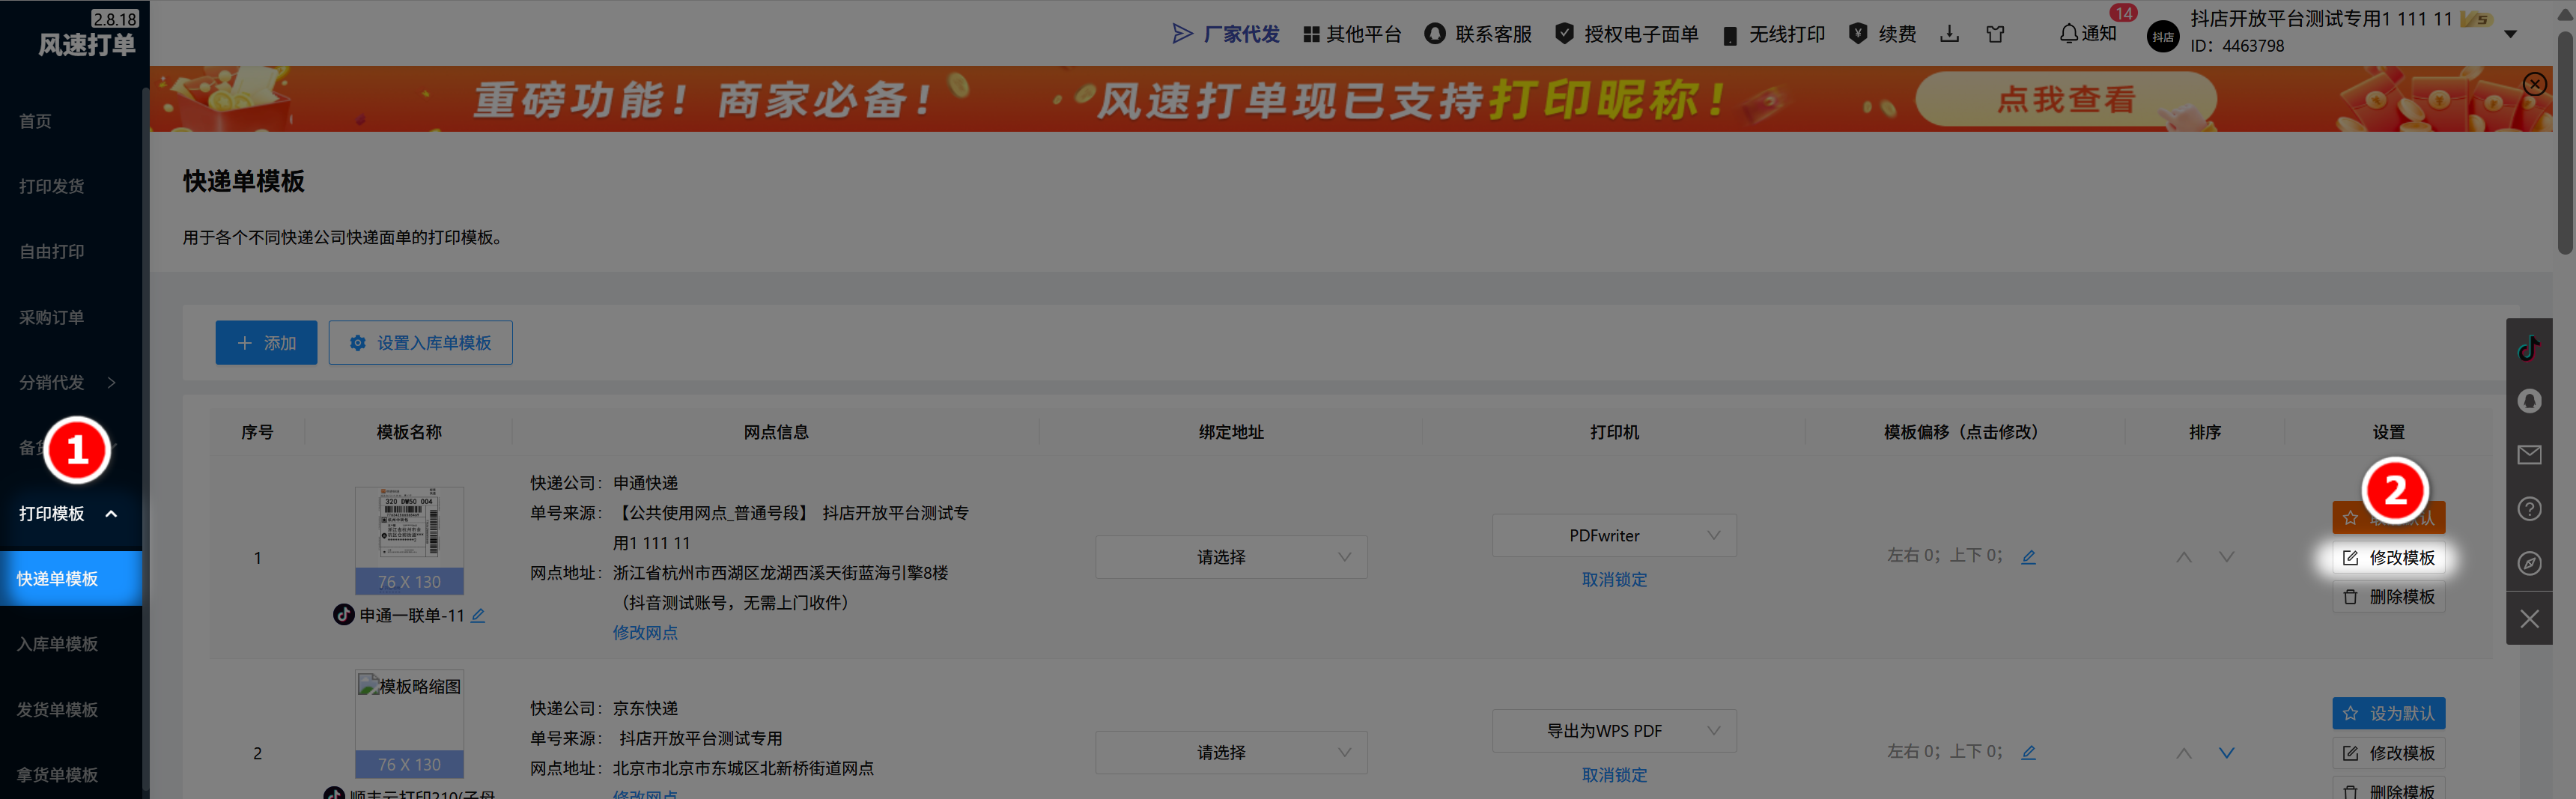
Task: Move row 2 template up arrow
Action: pyautogui.click(x=2184, y=752)
